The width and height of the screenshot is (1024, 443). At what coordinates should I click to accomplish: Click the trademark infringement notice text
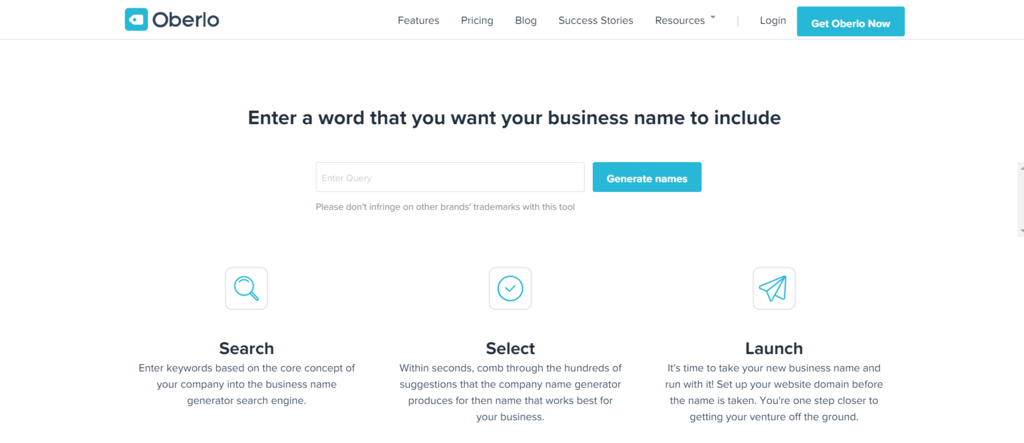pyautogui.click(x=445, y=207)
